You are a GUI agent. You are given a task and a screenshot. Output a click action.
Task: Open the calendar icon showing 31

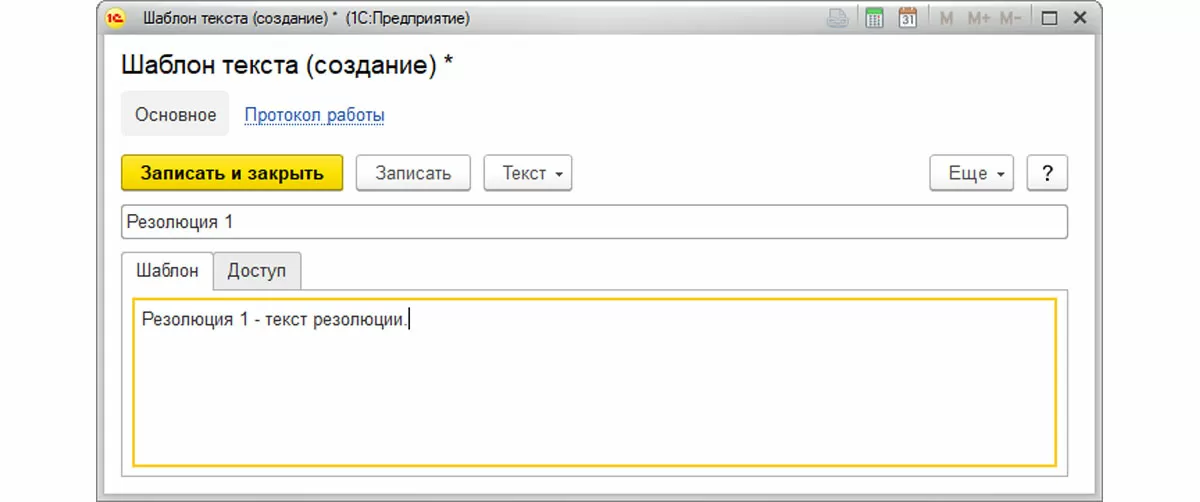click(908, 18)
